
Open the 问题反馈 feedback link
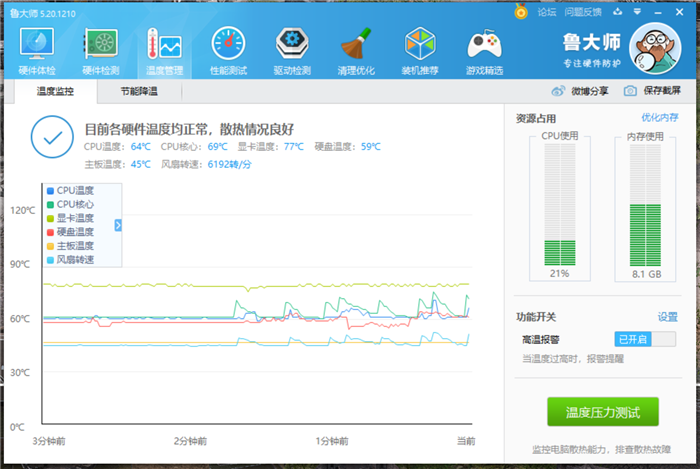[583, 12]
